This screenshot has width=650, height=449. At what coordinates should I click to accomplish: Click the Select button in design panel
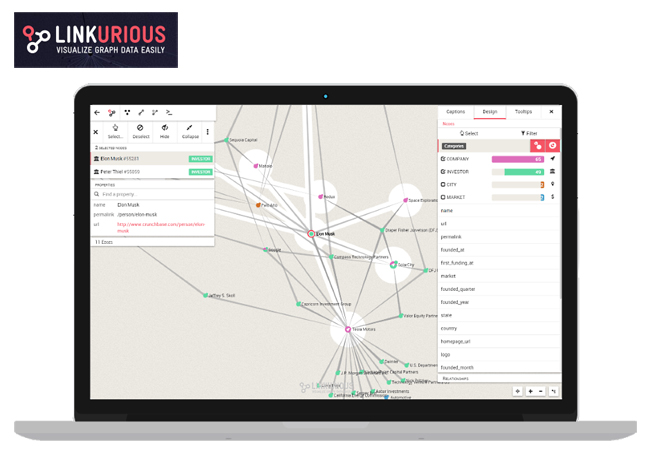point(469,133)
